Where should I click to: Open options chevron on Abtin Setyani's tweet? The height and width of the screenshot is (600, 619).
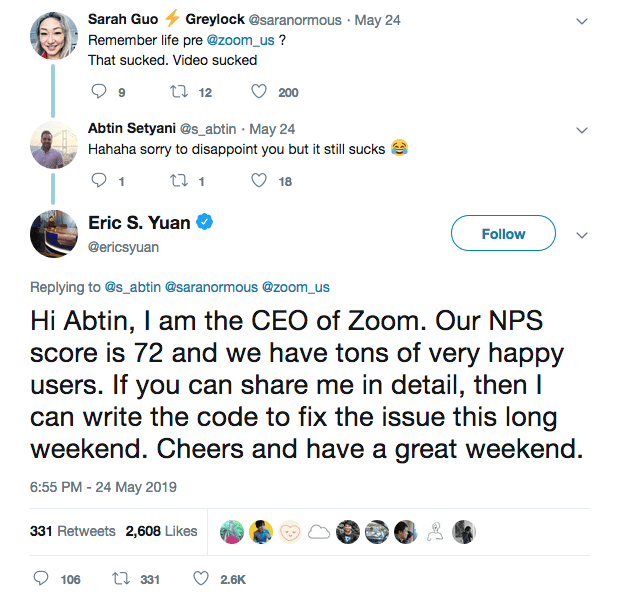tap(583, 130)
